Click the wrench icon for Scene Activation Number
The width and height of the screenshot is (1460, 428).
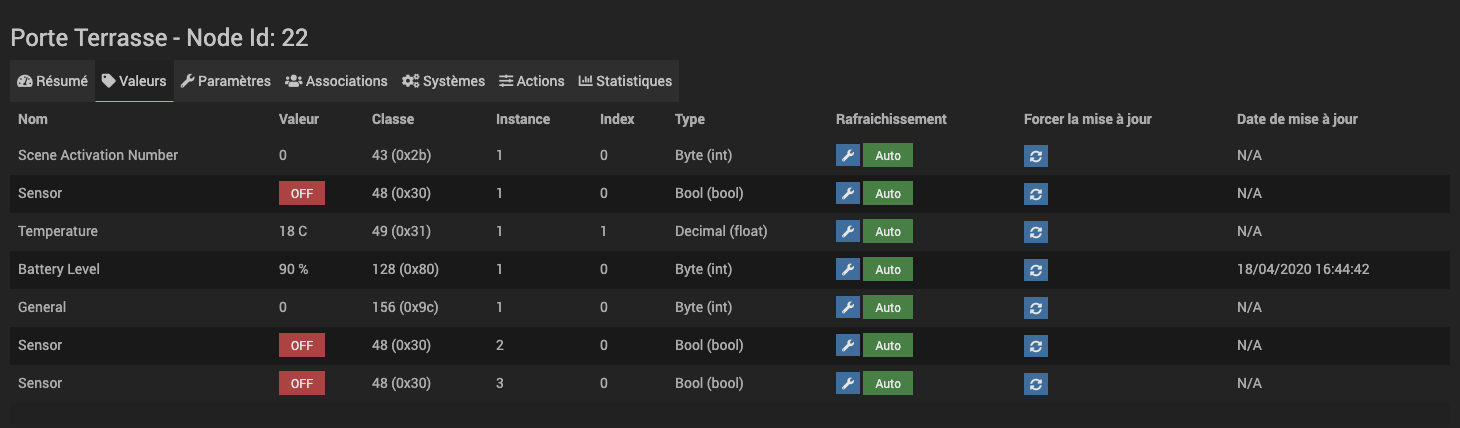(x=848, y=156)
